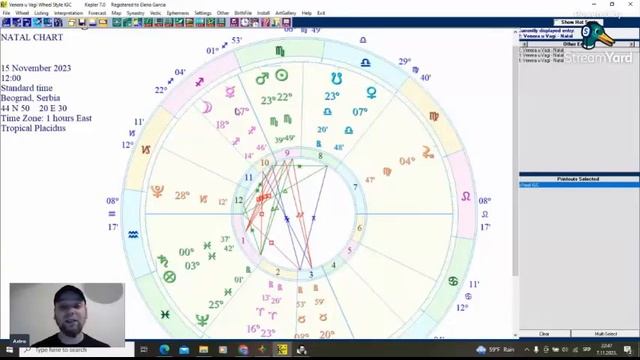640x360 pixels.
Task: Open the notification center icon
Action: (x=628, y=350)
